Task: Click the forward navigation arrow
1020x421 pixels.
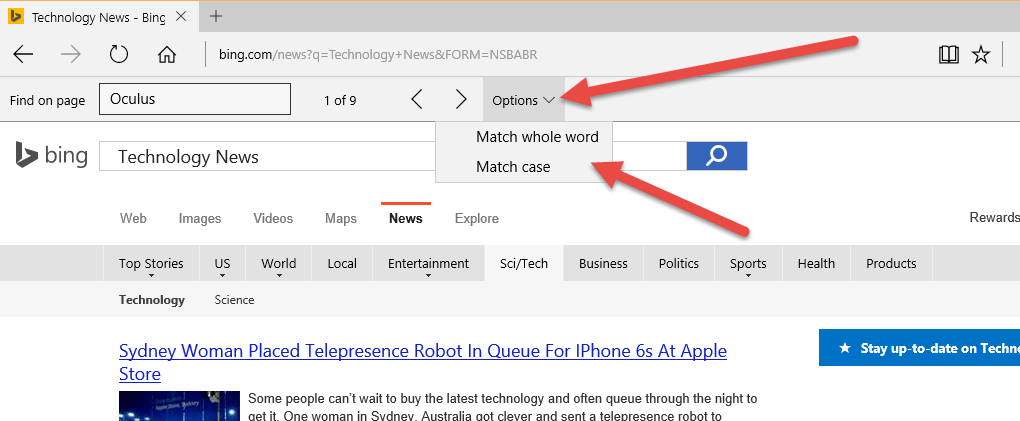Action: (70, 55)
